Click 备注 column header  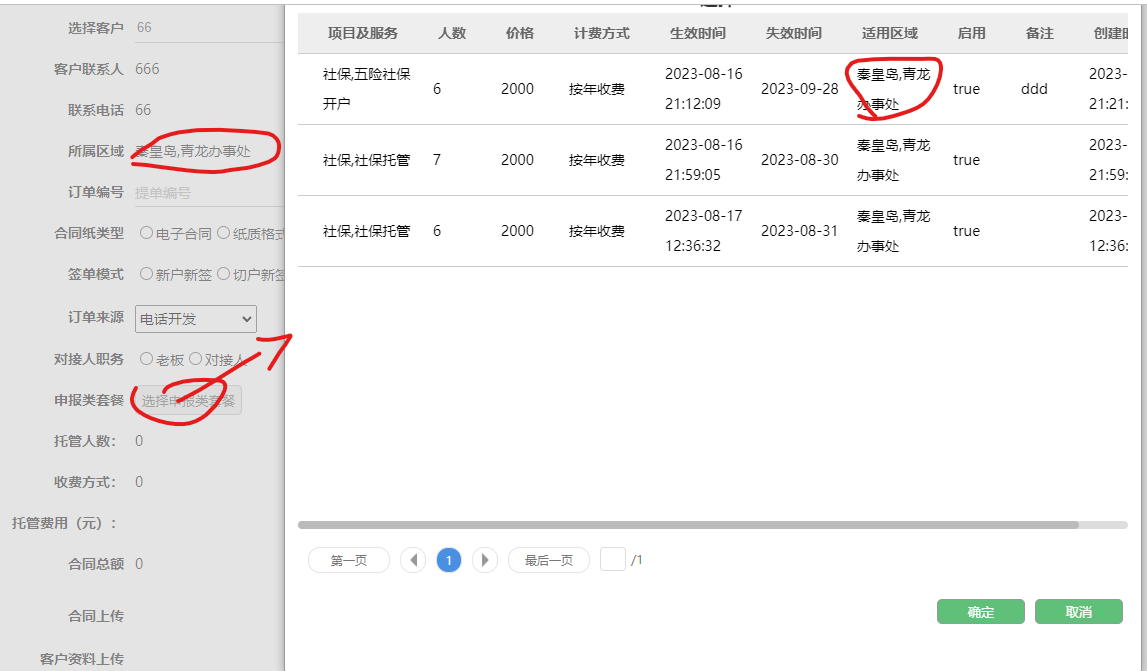click(1039, 33)
